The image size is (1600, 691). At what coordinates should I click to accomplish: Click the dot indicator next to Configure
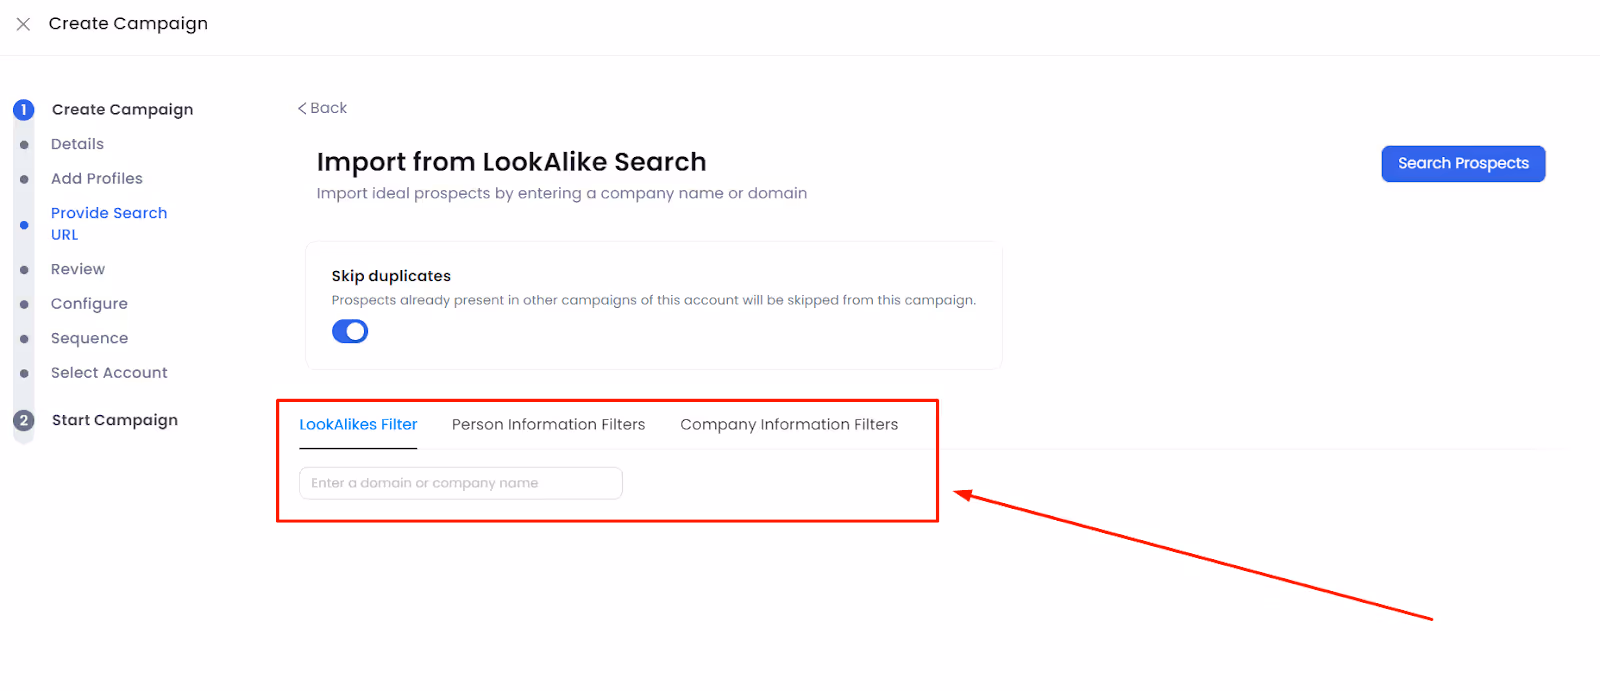(x=23, y=303)
